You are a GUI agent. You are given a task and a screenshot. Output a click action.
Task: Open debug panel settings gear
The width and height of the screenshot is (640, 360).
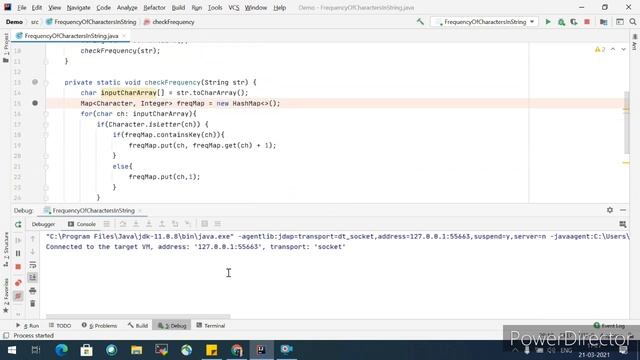point(610,210)
